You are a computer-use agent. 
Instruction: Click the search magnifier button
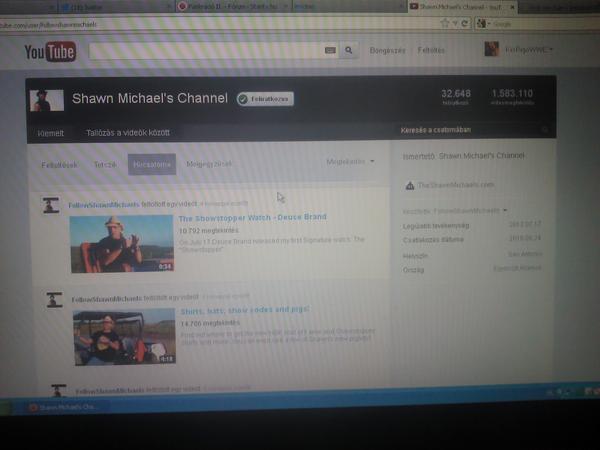349,50
